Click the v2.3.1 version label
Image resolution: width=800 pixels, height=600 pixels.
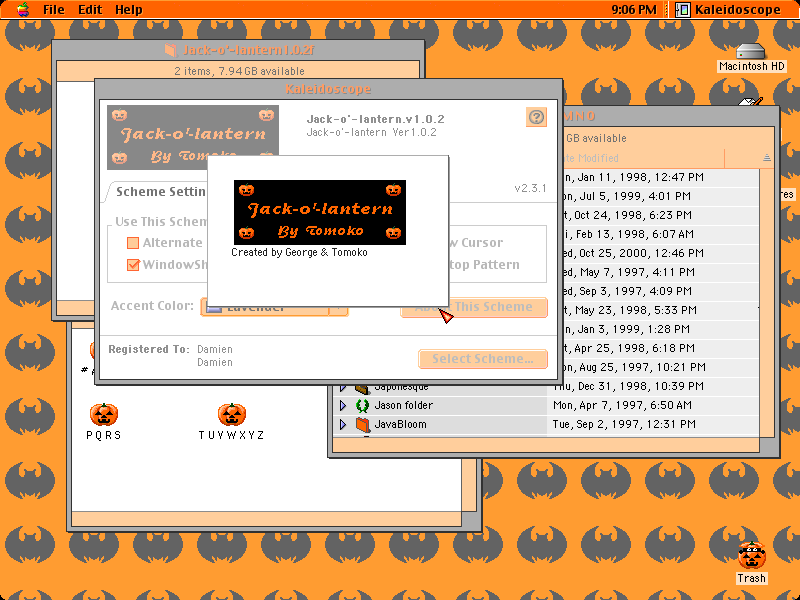(530, 188)
